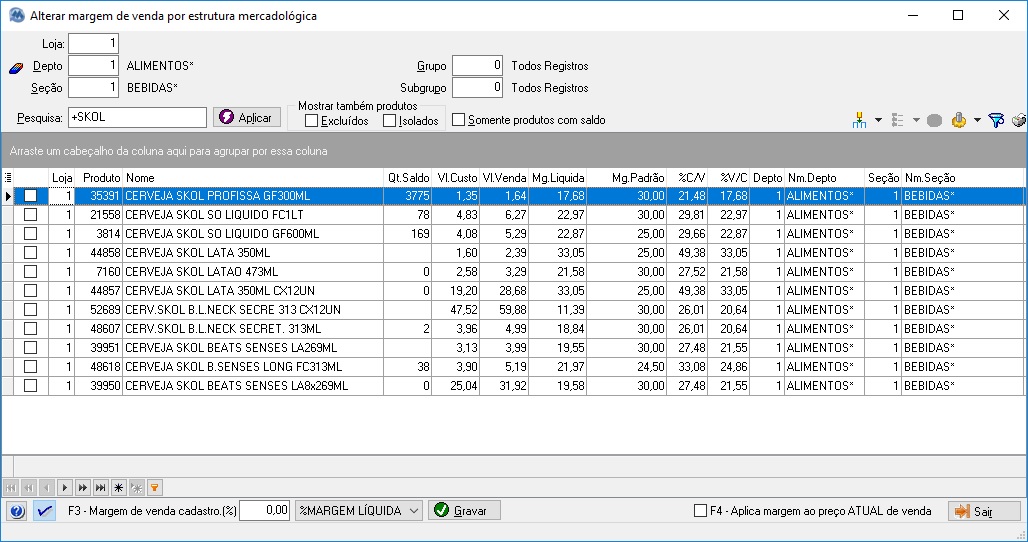Click Vl.Venda value 59,88
The width and height of the screenshot is (1028, 542).
[504, 309]
